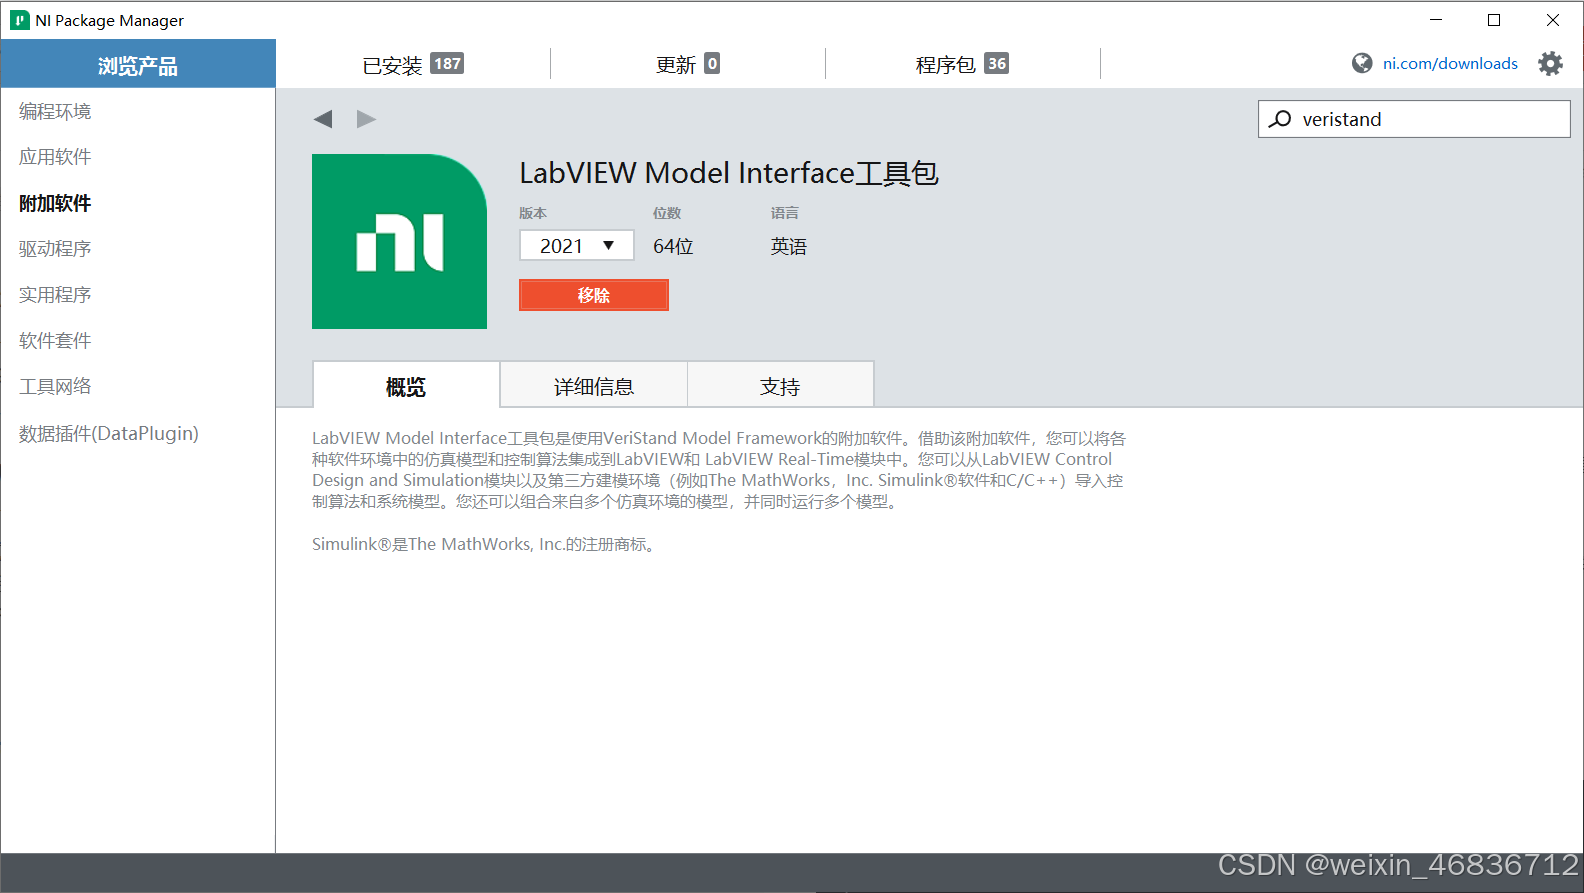Open the ni.com/downloads link
This screenshot has width=1584, height=893.
click(1450, 64)
